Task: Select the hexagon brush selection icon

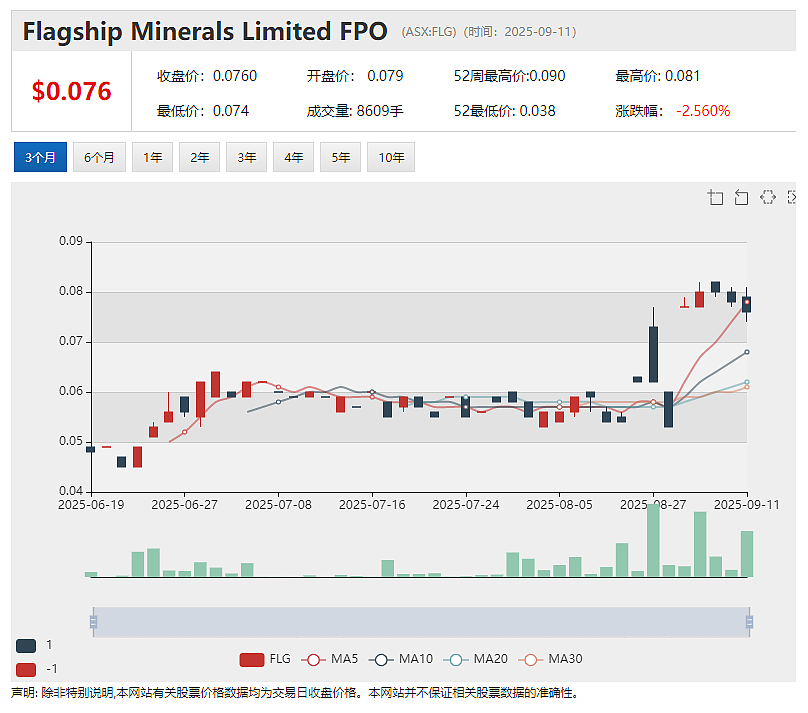Action: (x=768, y=197)
